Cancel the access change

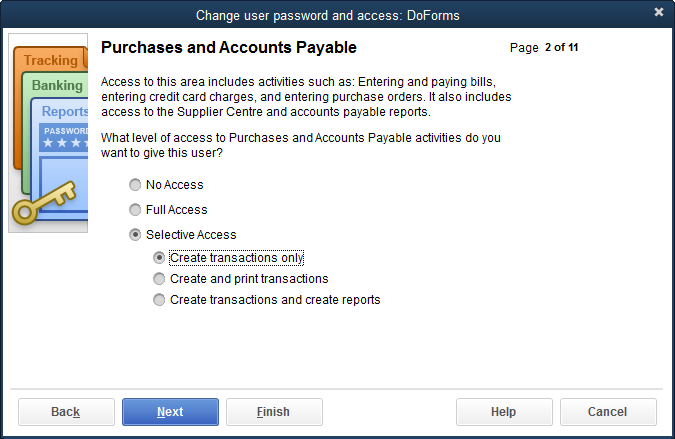(608, 412)
